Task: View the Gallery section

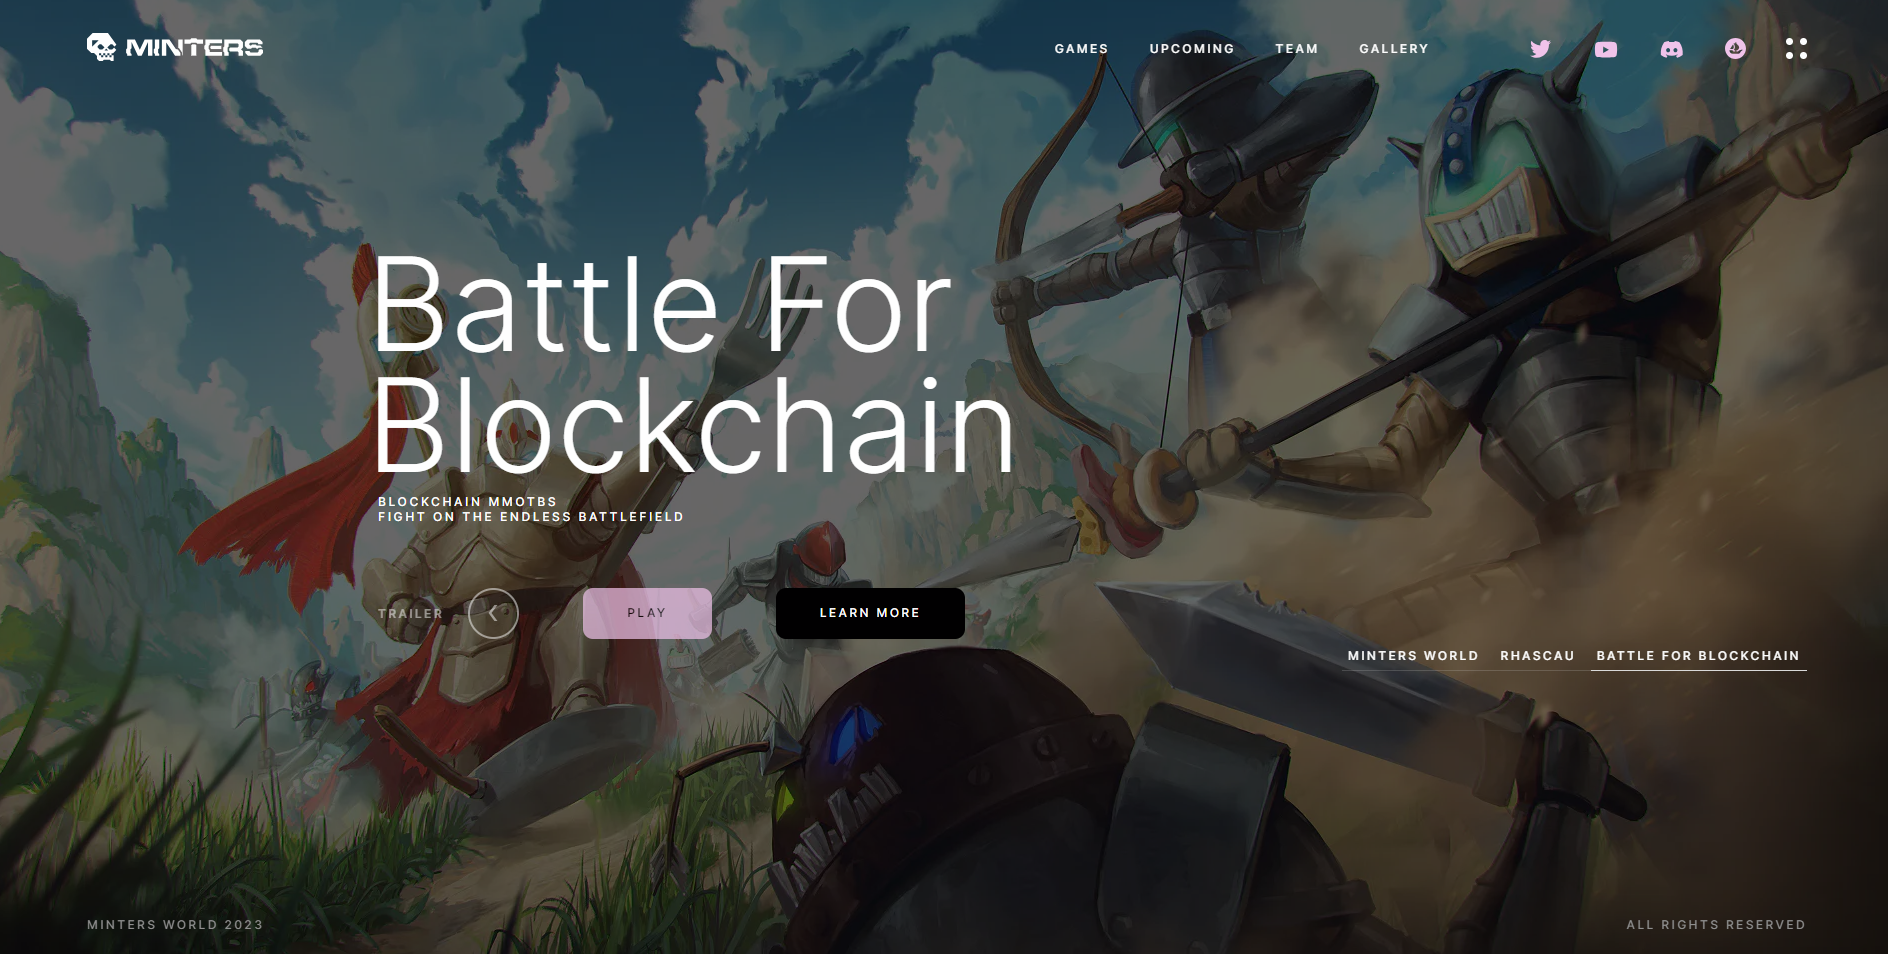Action: click(1394, 48)
